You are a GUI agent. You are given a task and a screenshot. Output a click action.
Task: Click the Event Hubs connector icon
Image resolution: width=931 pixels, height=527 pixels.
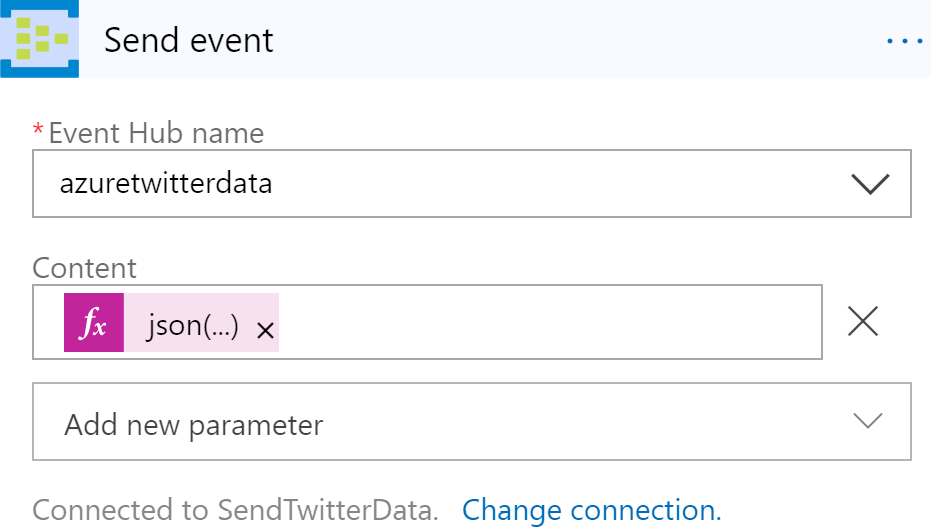tap(40, 39)
